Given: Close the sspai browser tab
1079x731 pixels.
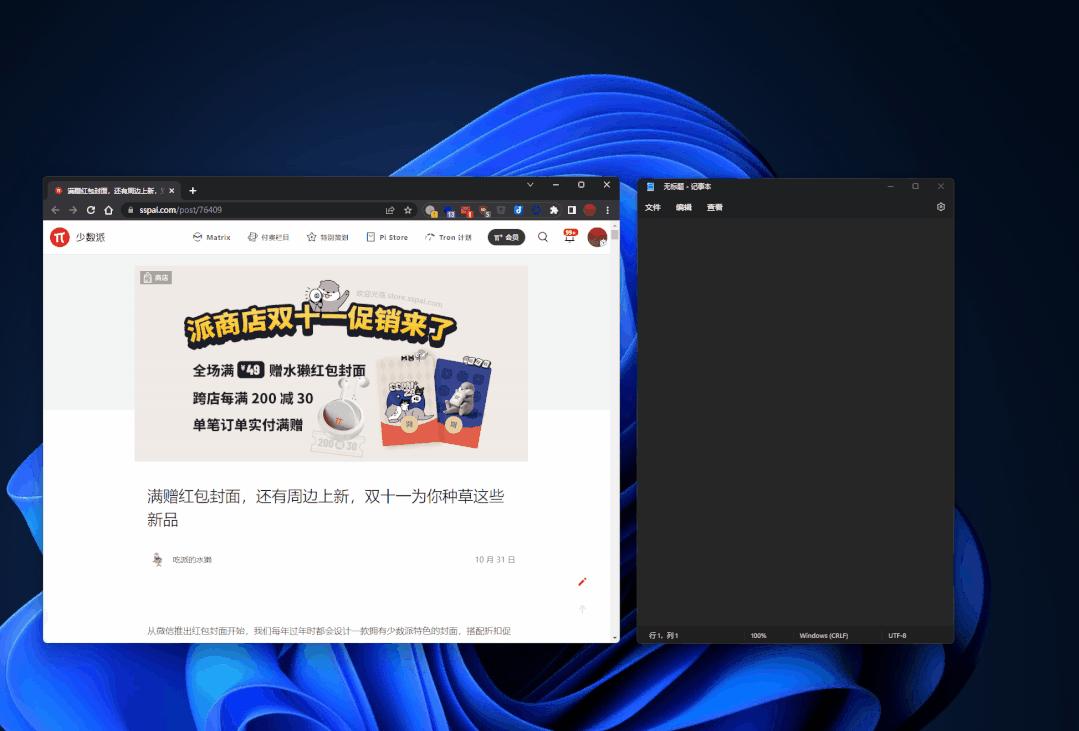Looking at the screenshot, I should pyautogui.click(x=171, y=191).
